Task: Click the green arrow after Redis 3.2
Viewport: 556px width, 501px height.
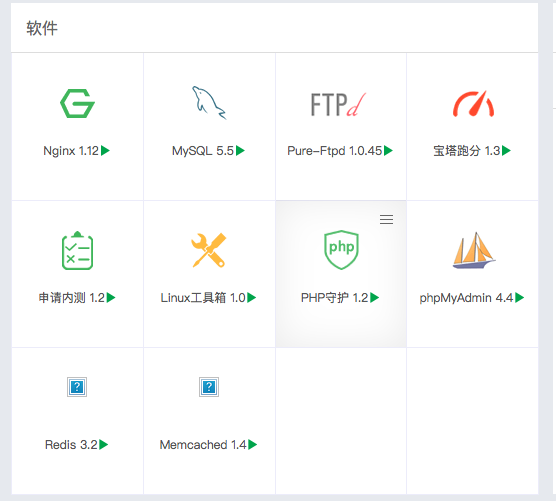Action: coord(104,444)
